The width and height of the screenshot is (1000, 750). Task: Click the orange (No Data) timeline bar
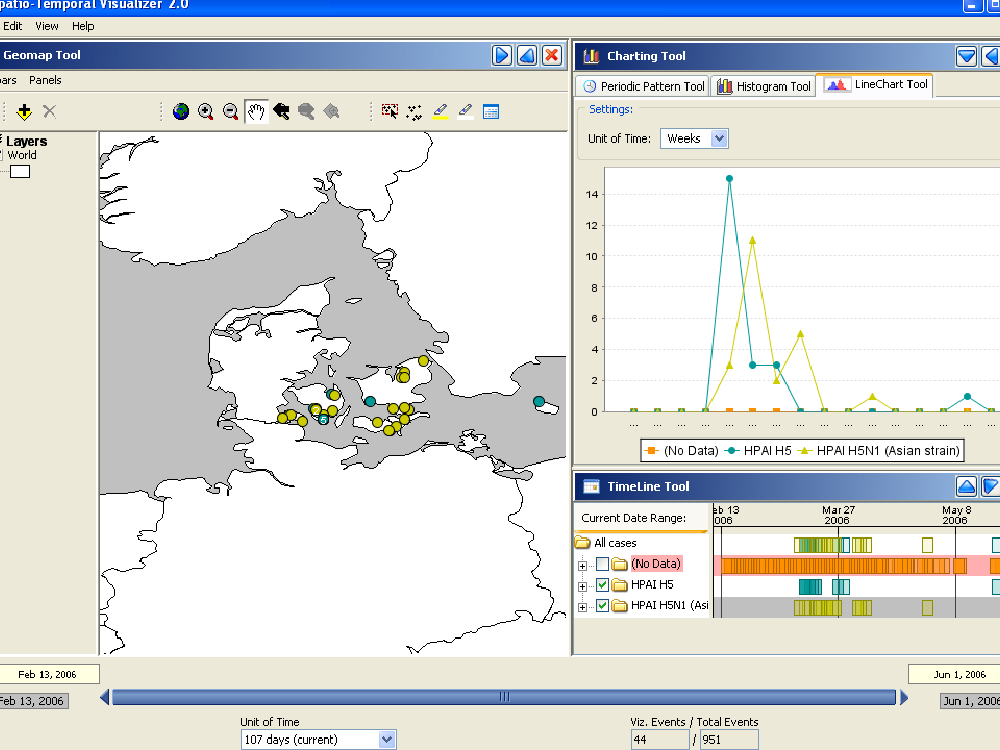pyautogui.click(x=835, y=566)
